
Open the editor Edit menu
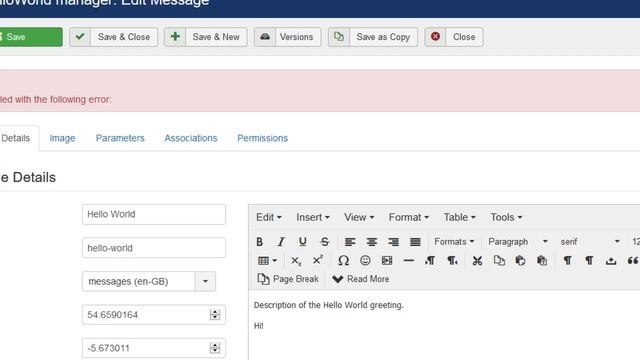tap(269, 217)
